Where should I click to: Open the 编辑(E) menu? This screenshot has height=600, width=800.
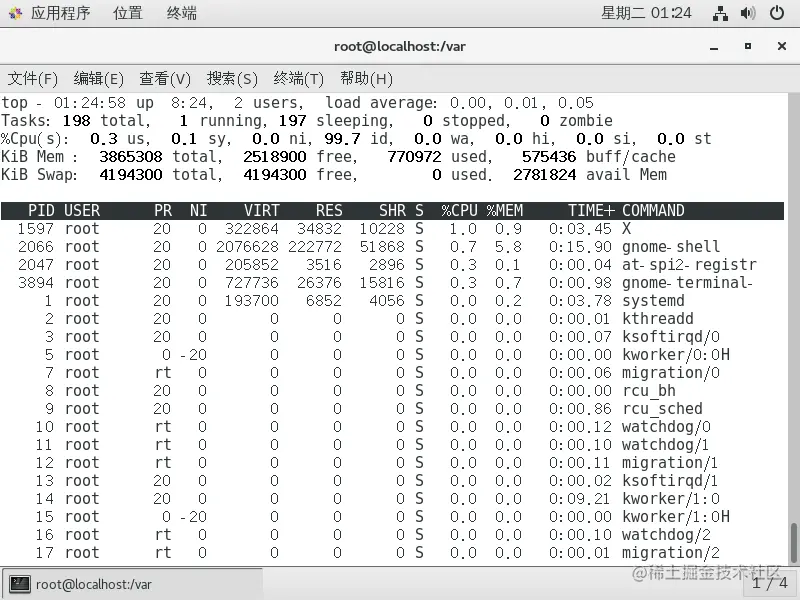(98, 79)
